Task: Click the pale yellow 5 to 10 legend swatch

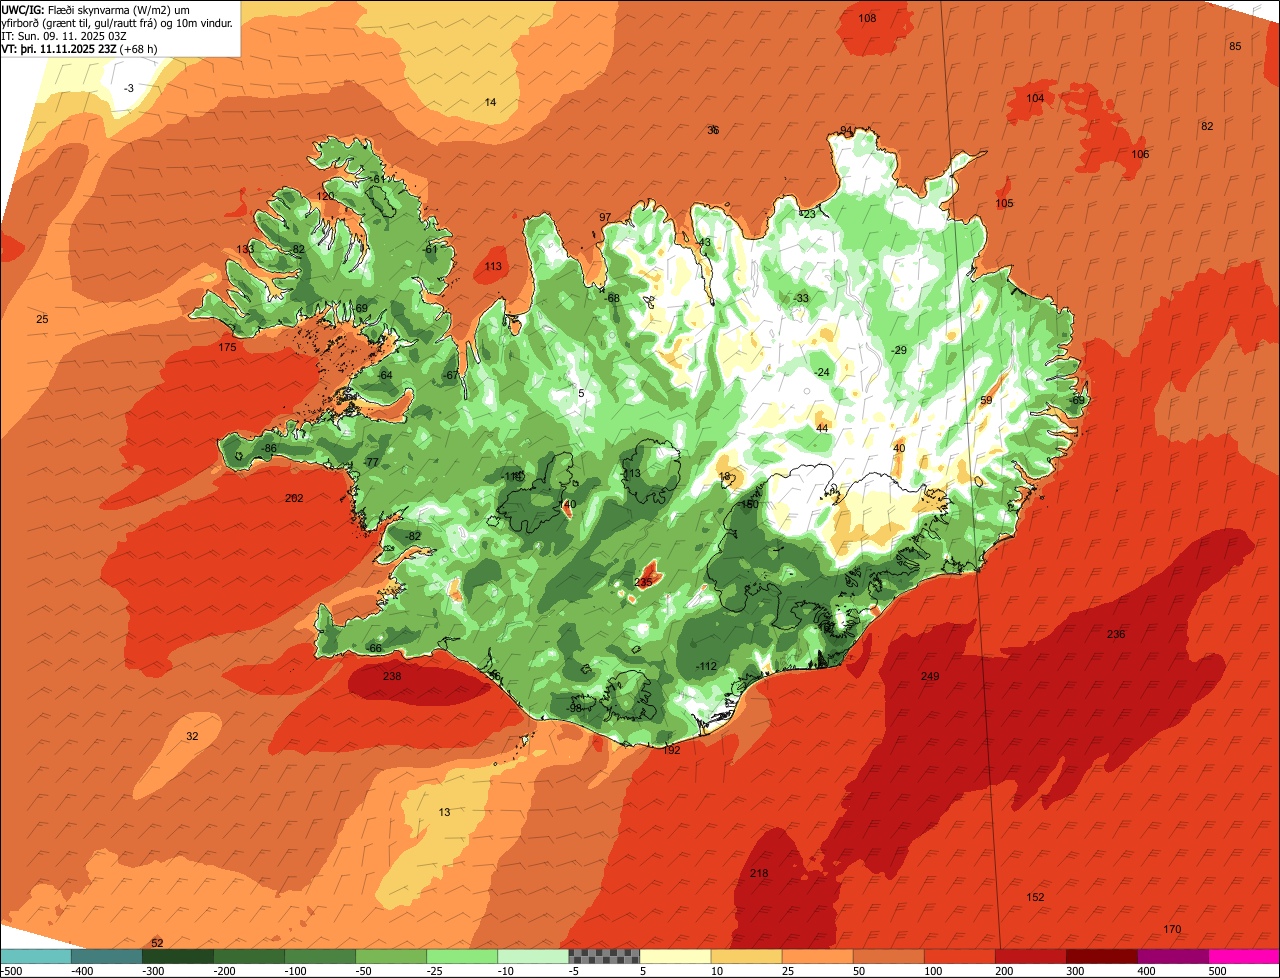Action: pyautogui.click(x=675, y=956)
